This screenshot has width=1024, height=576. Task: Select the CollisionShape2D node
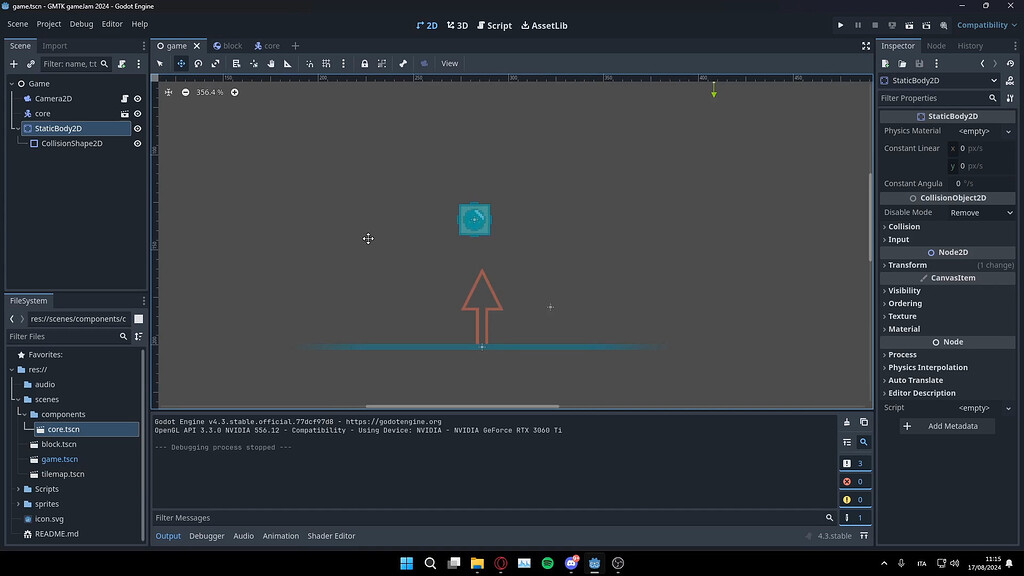point(72,144)
